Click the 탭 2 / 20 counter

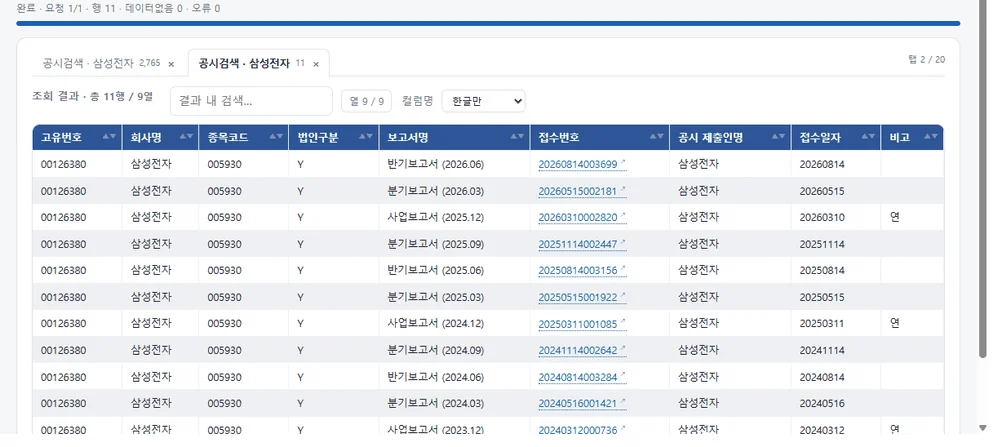click(926, 59)
